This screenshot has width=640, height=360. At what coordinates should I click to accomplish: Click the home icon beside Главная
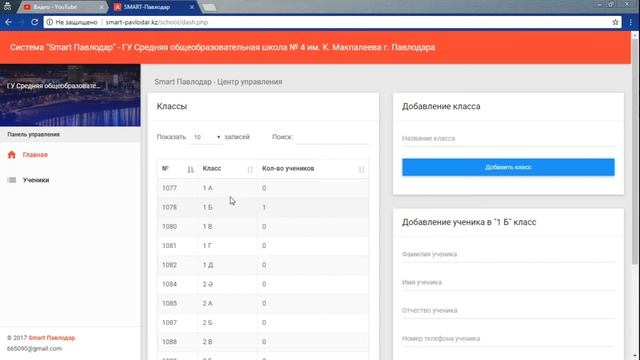(x=11, y=155)
